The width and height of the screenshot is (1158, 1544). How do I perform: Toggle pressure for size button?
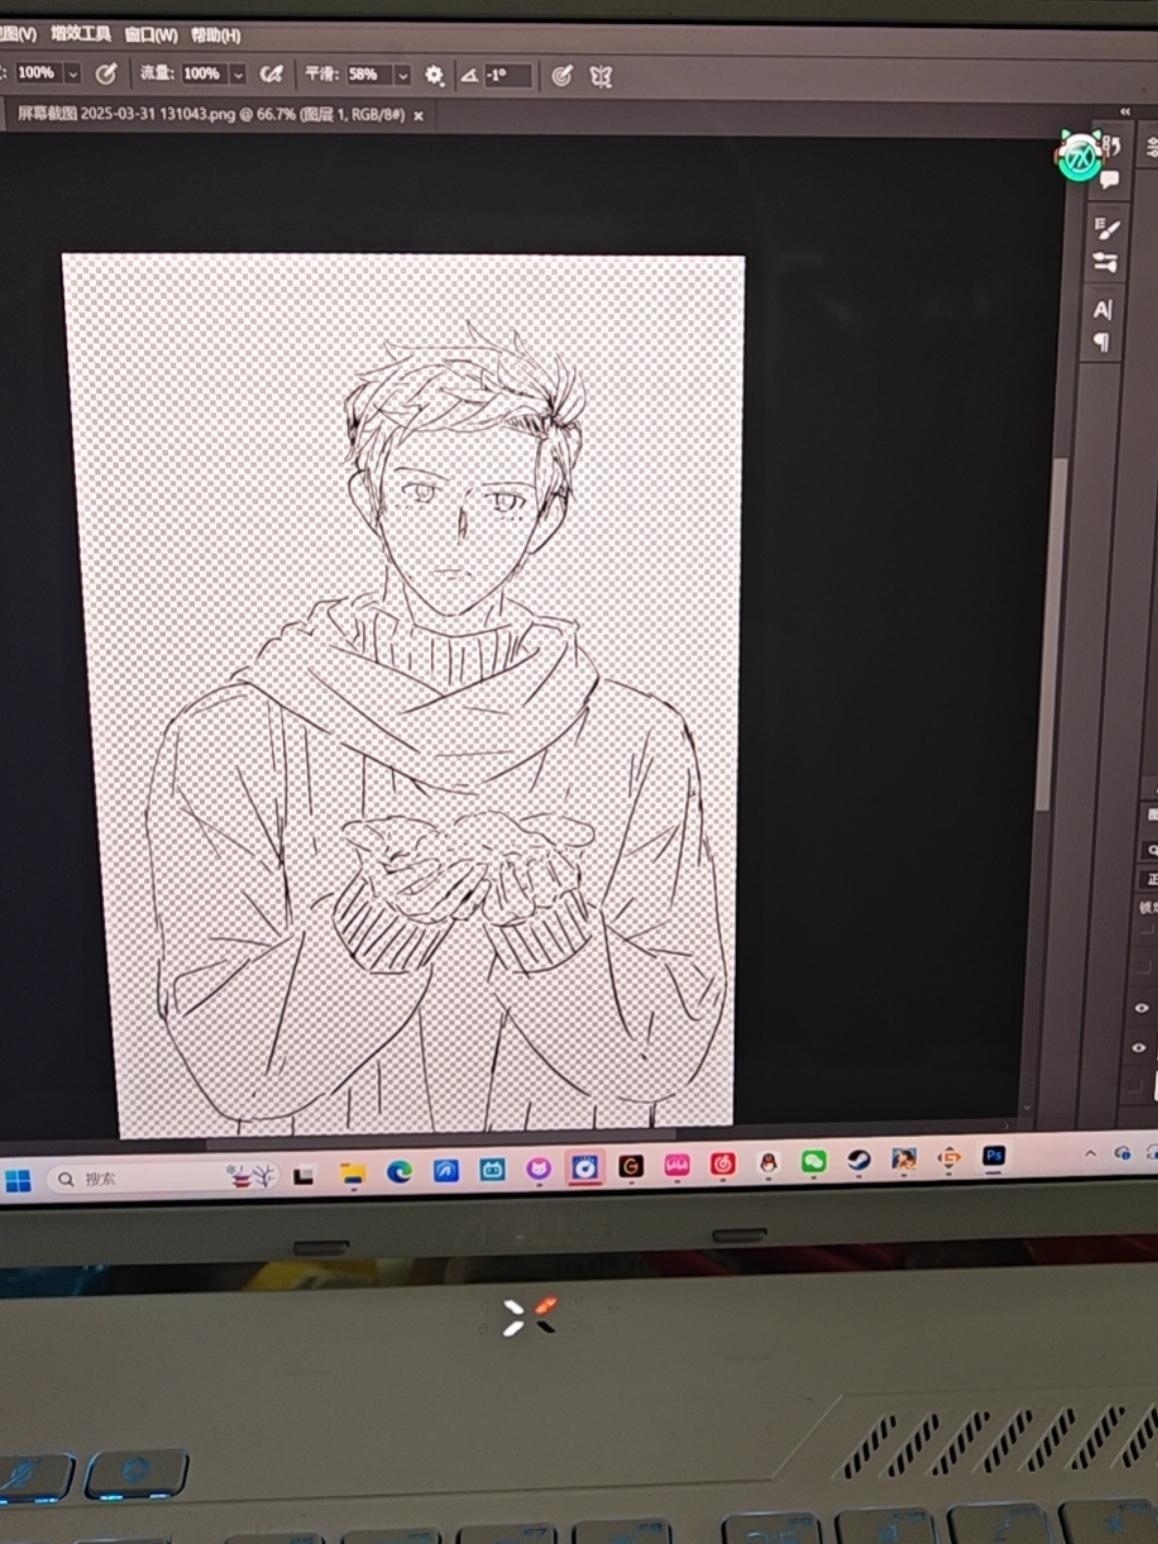(x=562, y=76)
